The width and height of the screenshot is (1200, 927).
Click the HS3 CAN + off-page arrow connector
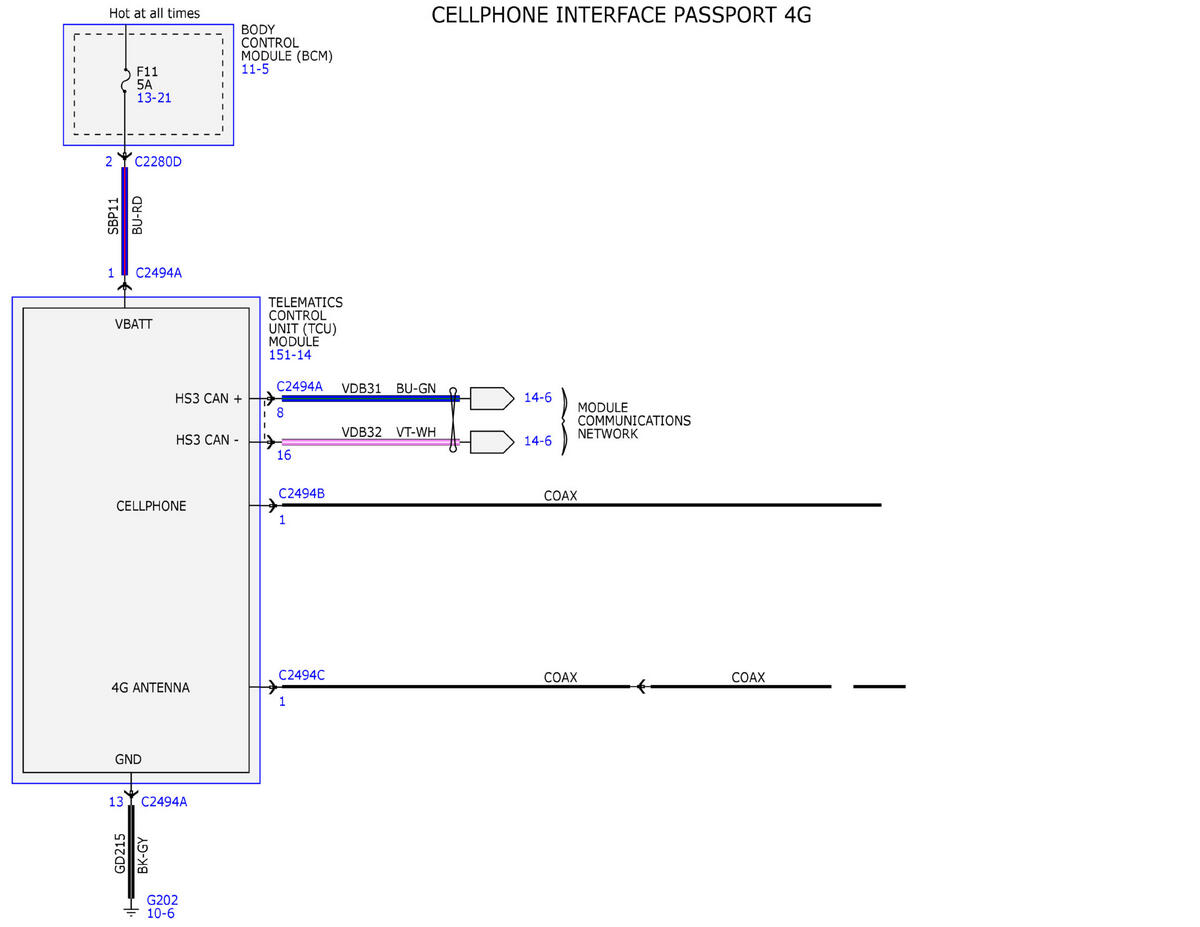tap(492, 398)
